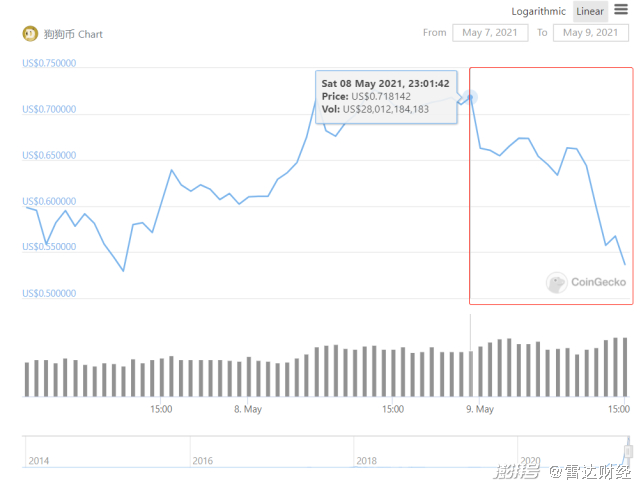Click the CoinGecko watermark logo
The image size is (641, 486).
coord(586,283)
